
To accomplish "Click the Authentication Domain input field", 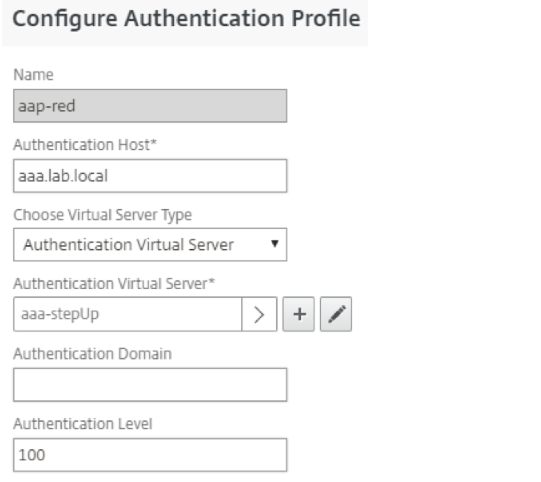I will 150,385.
